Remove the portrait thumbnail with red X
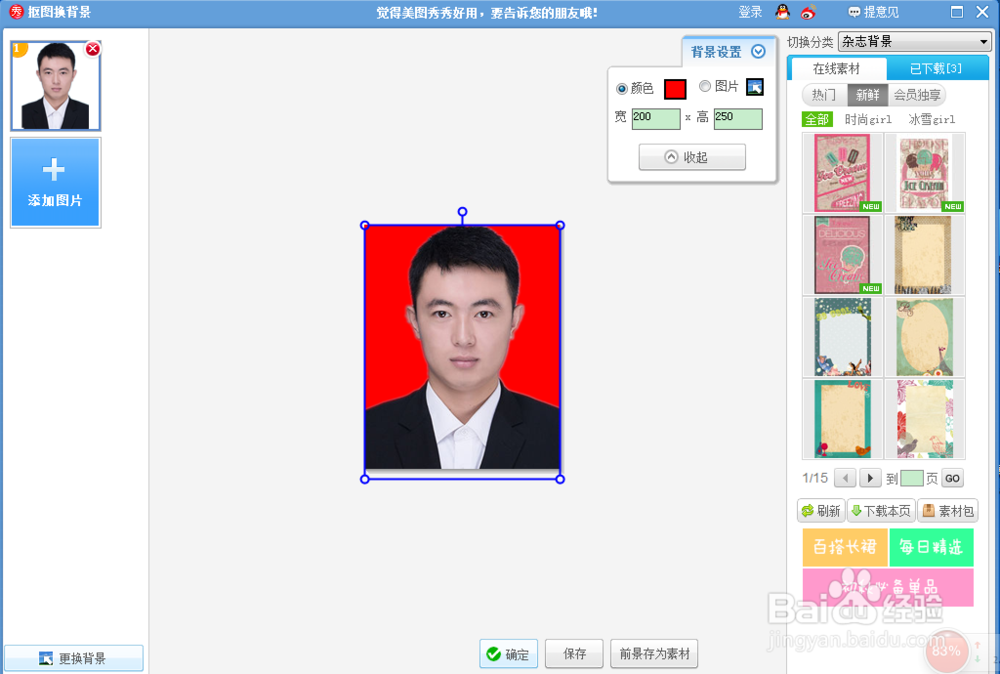 [93, 48]
